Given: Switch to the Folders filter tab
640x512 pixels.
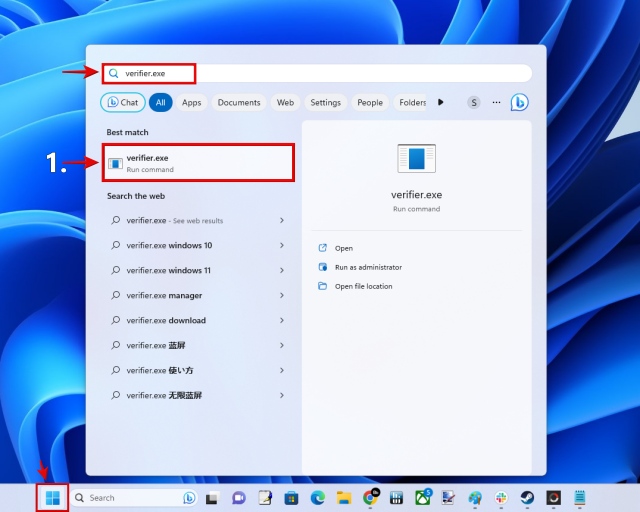Looking at the screenshot, I should tap(411, 102).
